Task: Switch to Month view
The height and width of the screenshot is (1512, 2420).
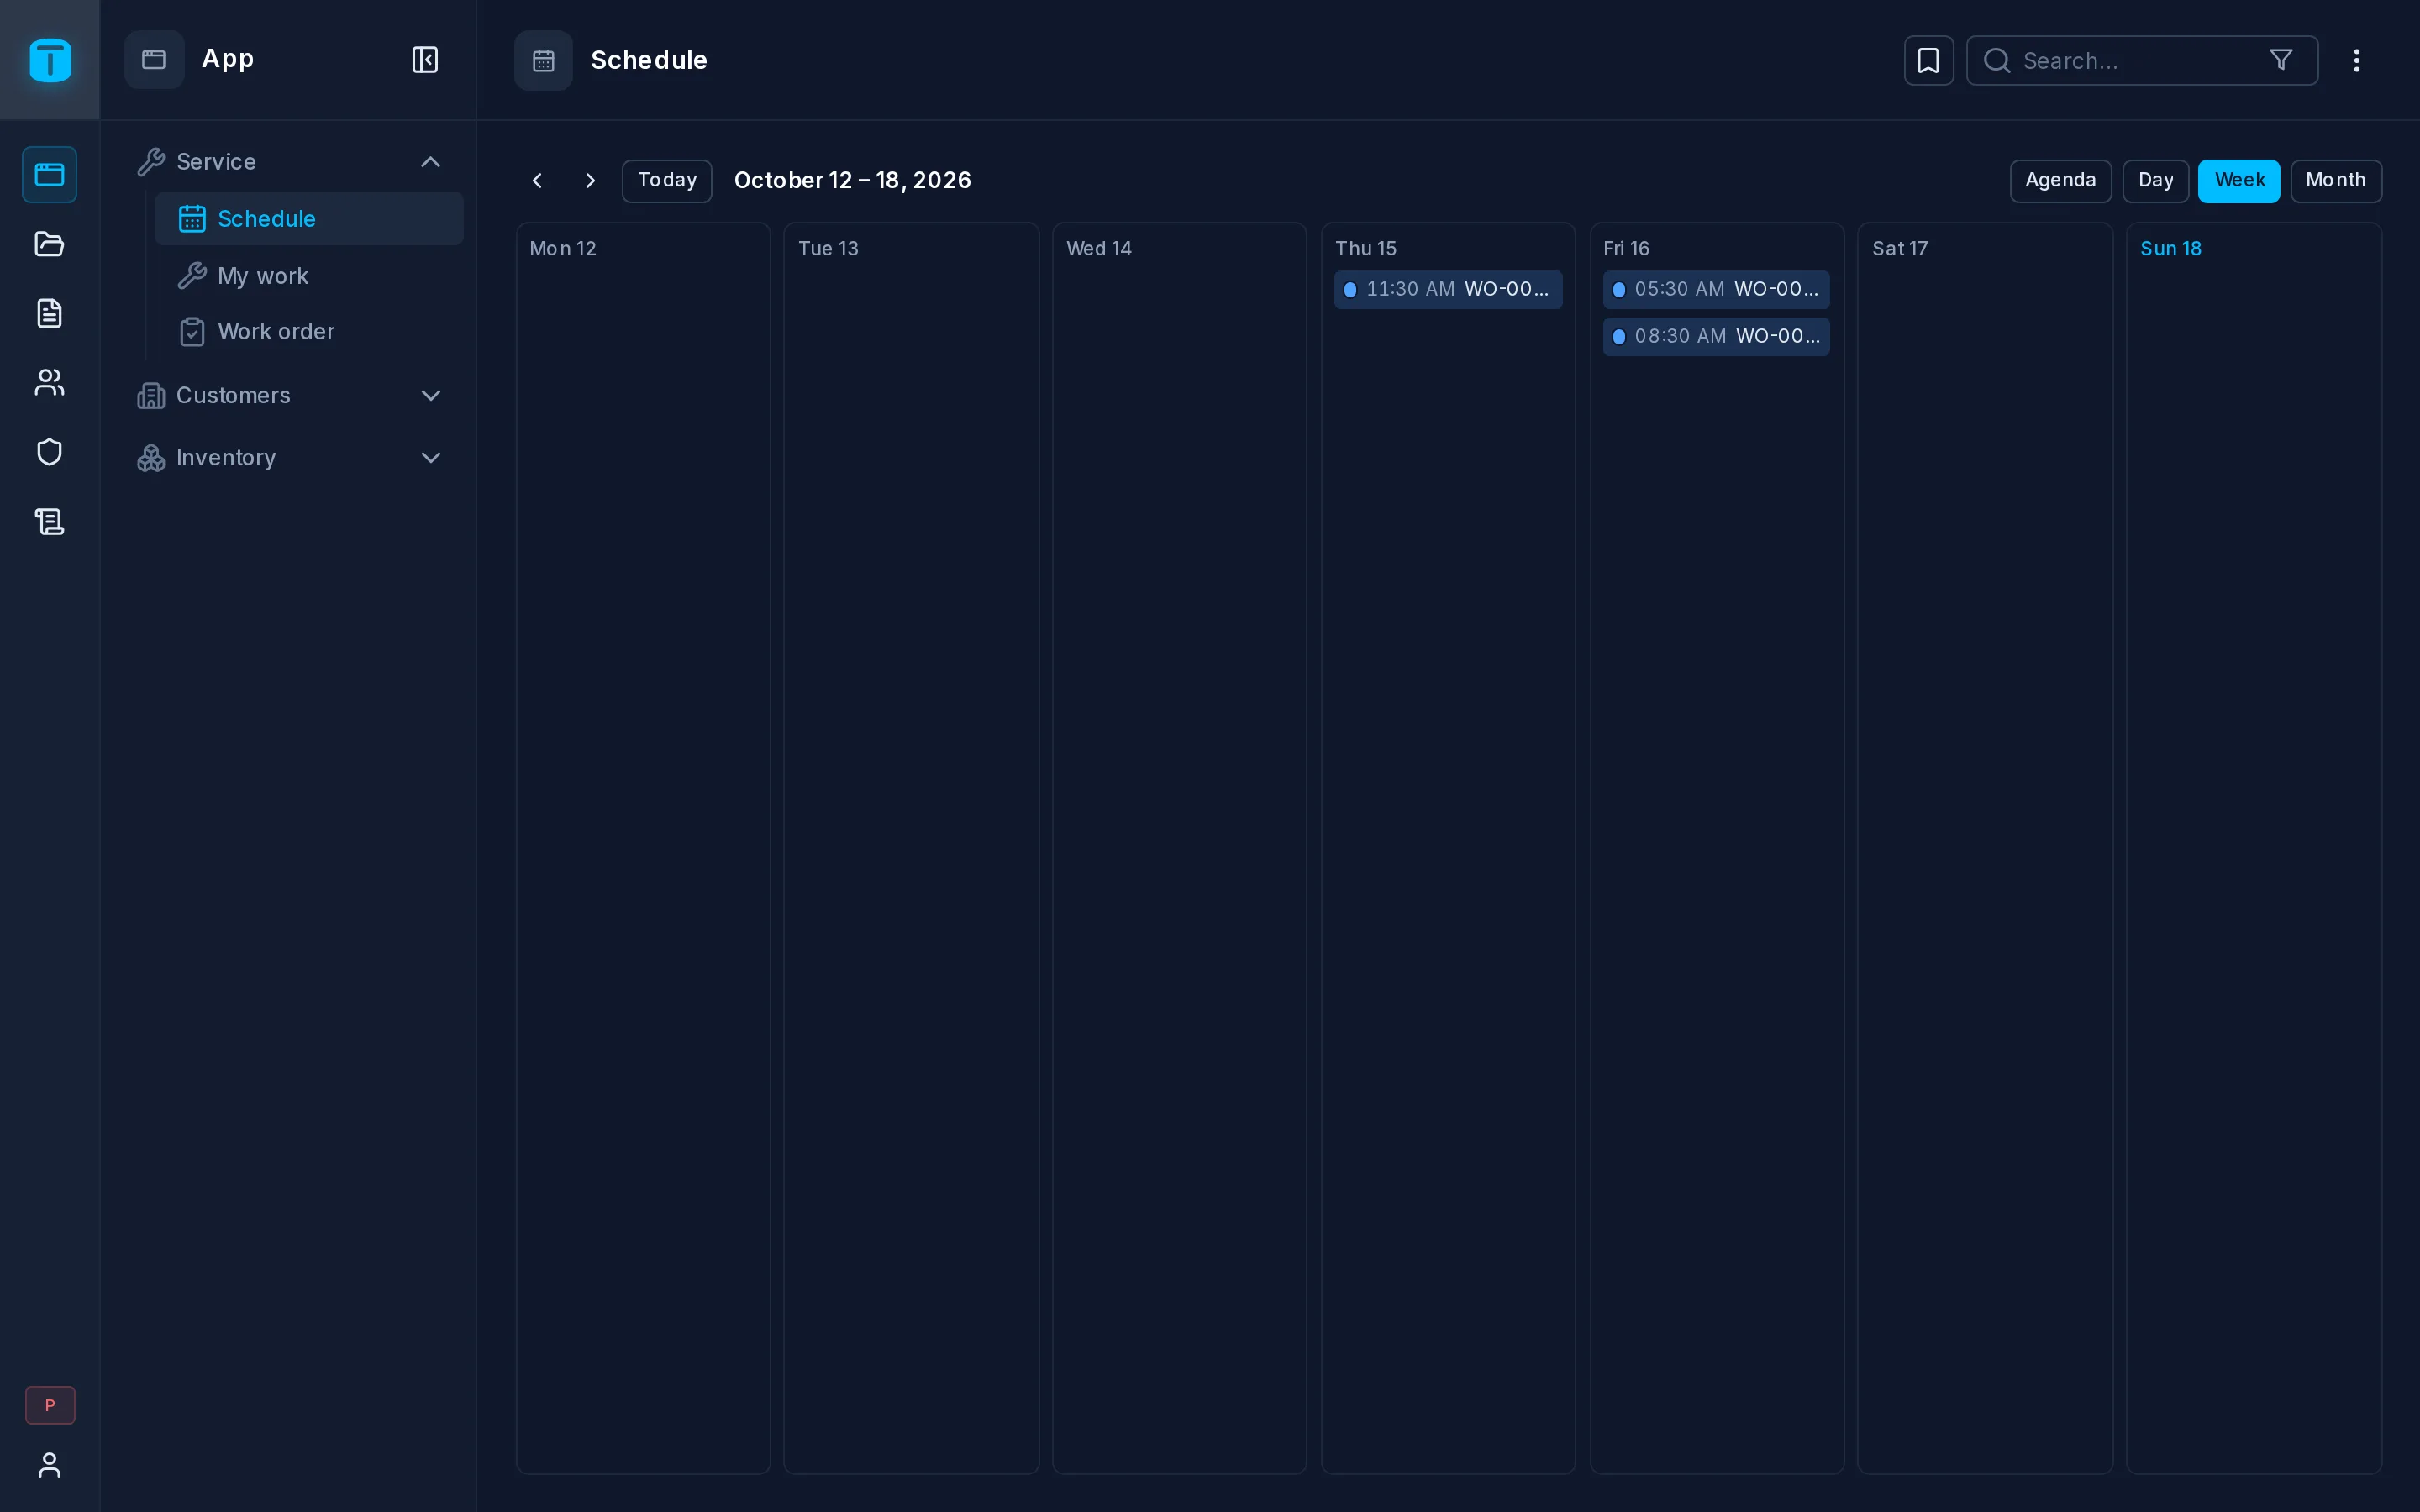Action: [2335, 181]
